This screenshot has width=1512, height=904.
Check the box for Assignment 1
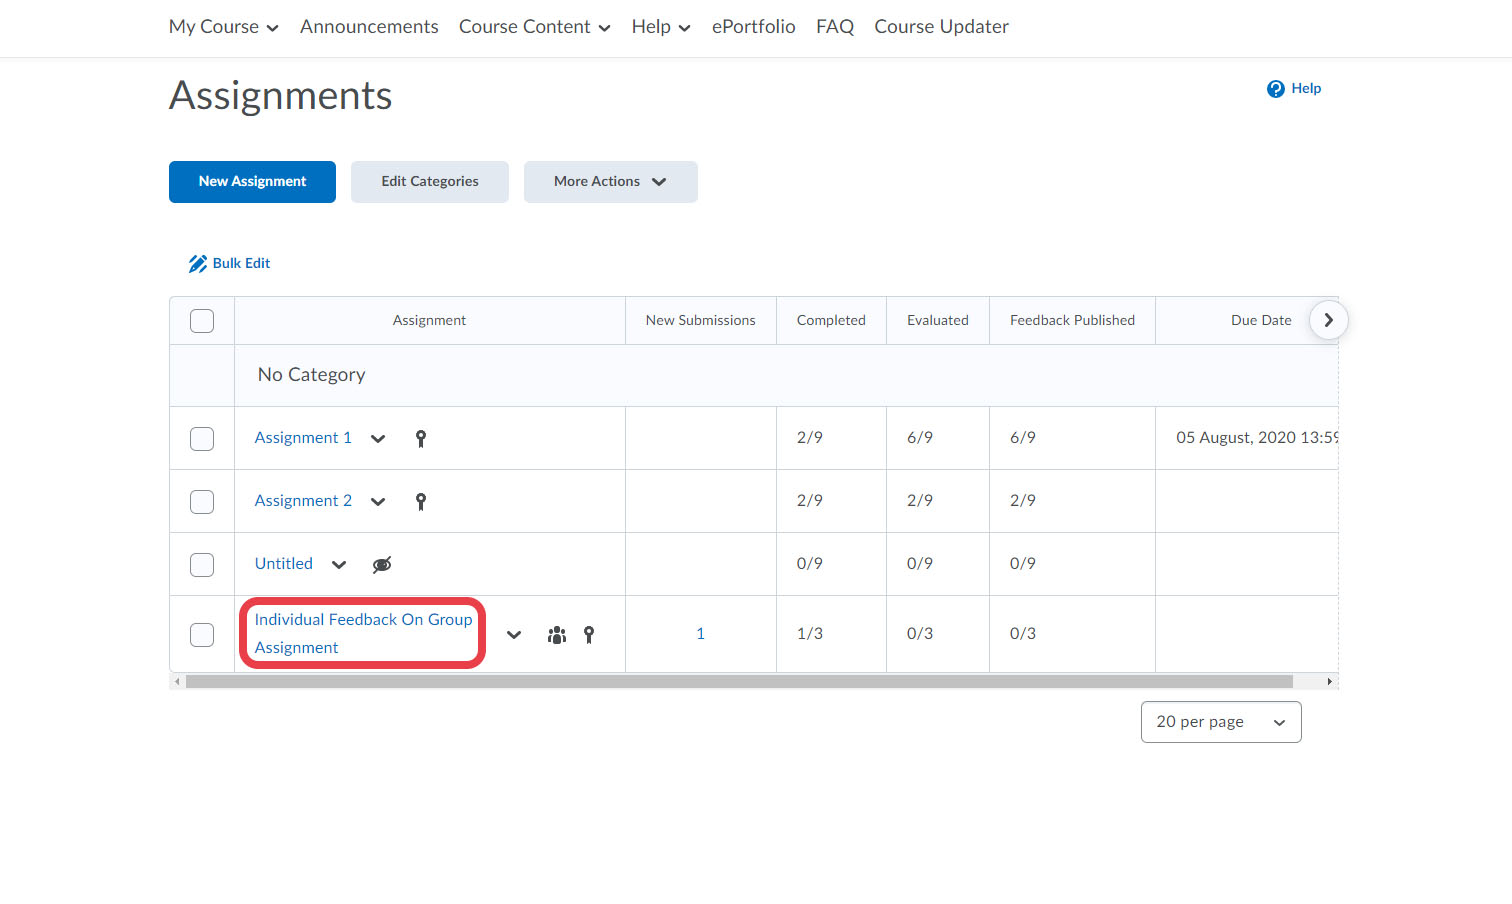pyautogui.click(x=202, y=439)
